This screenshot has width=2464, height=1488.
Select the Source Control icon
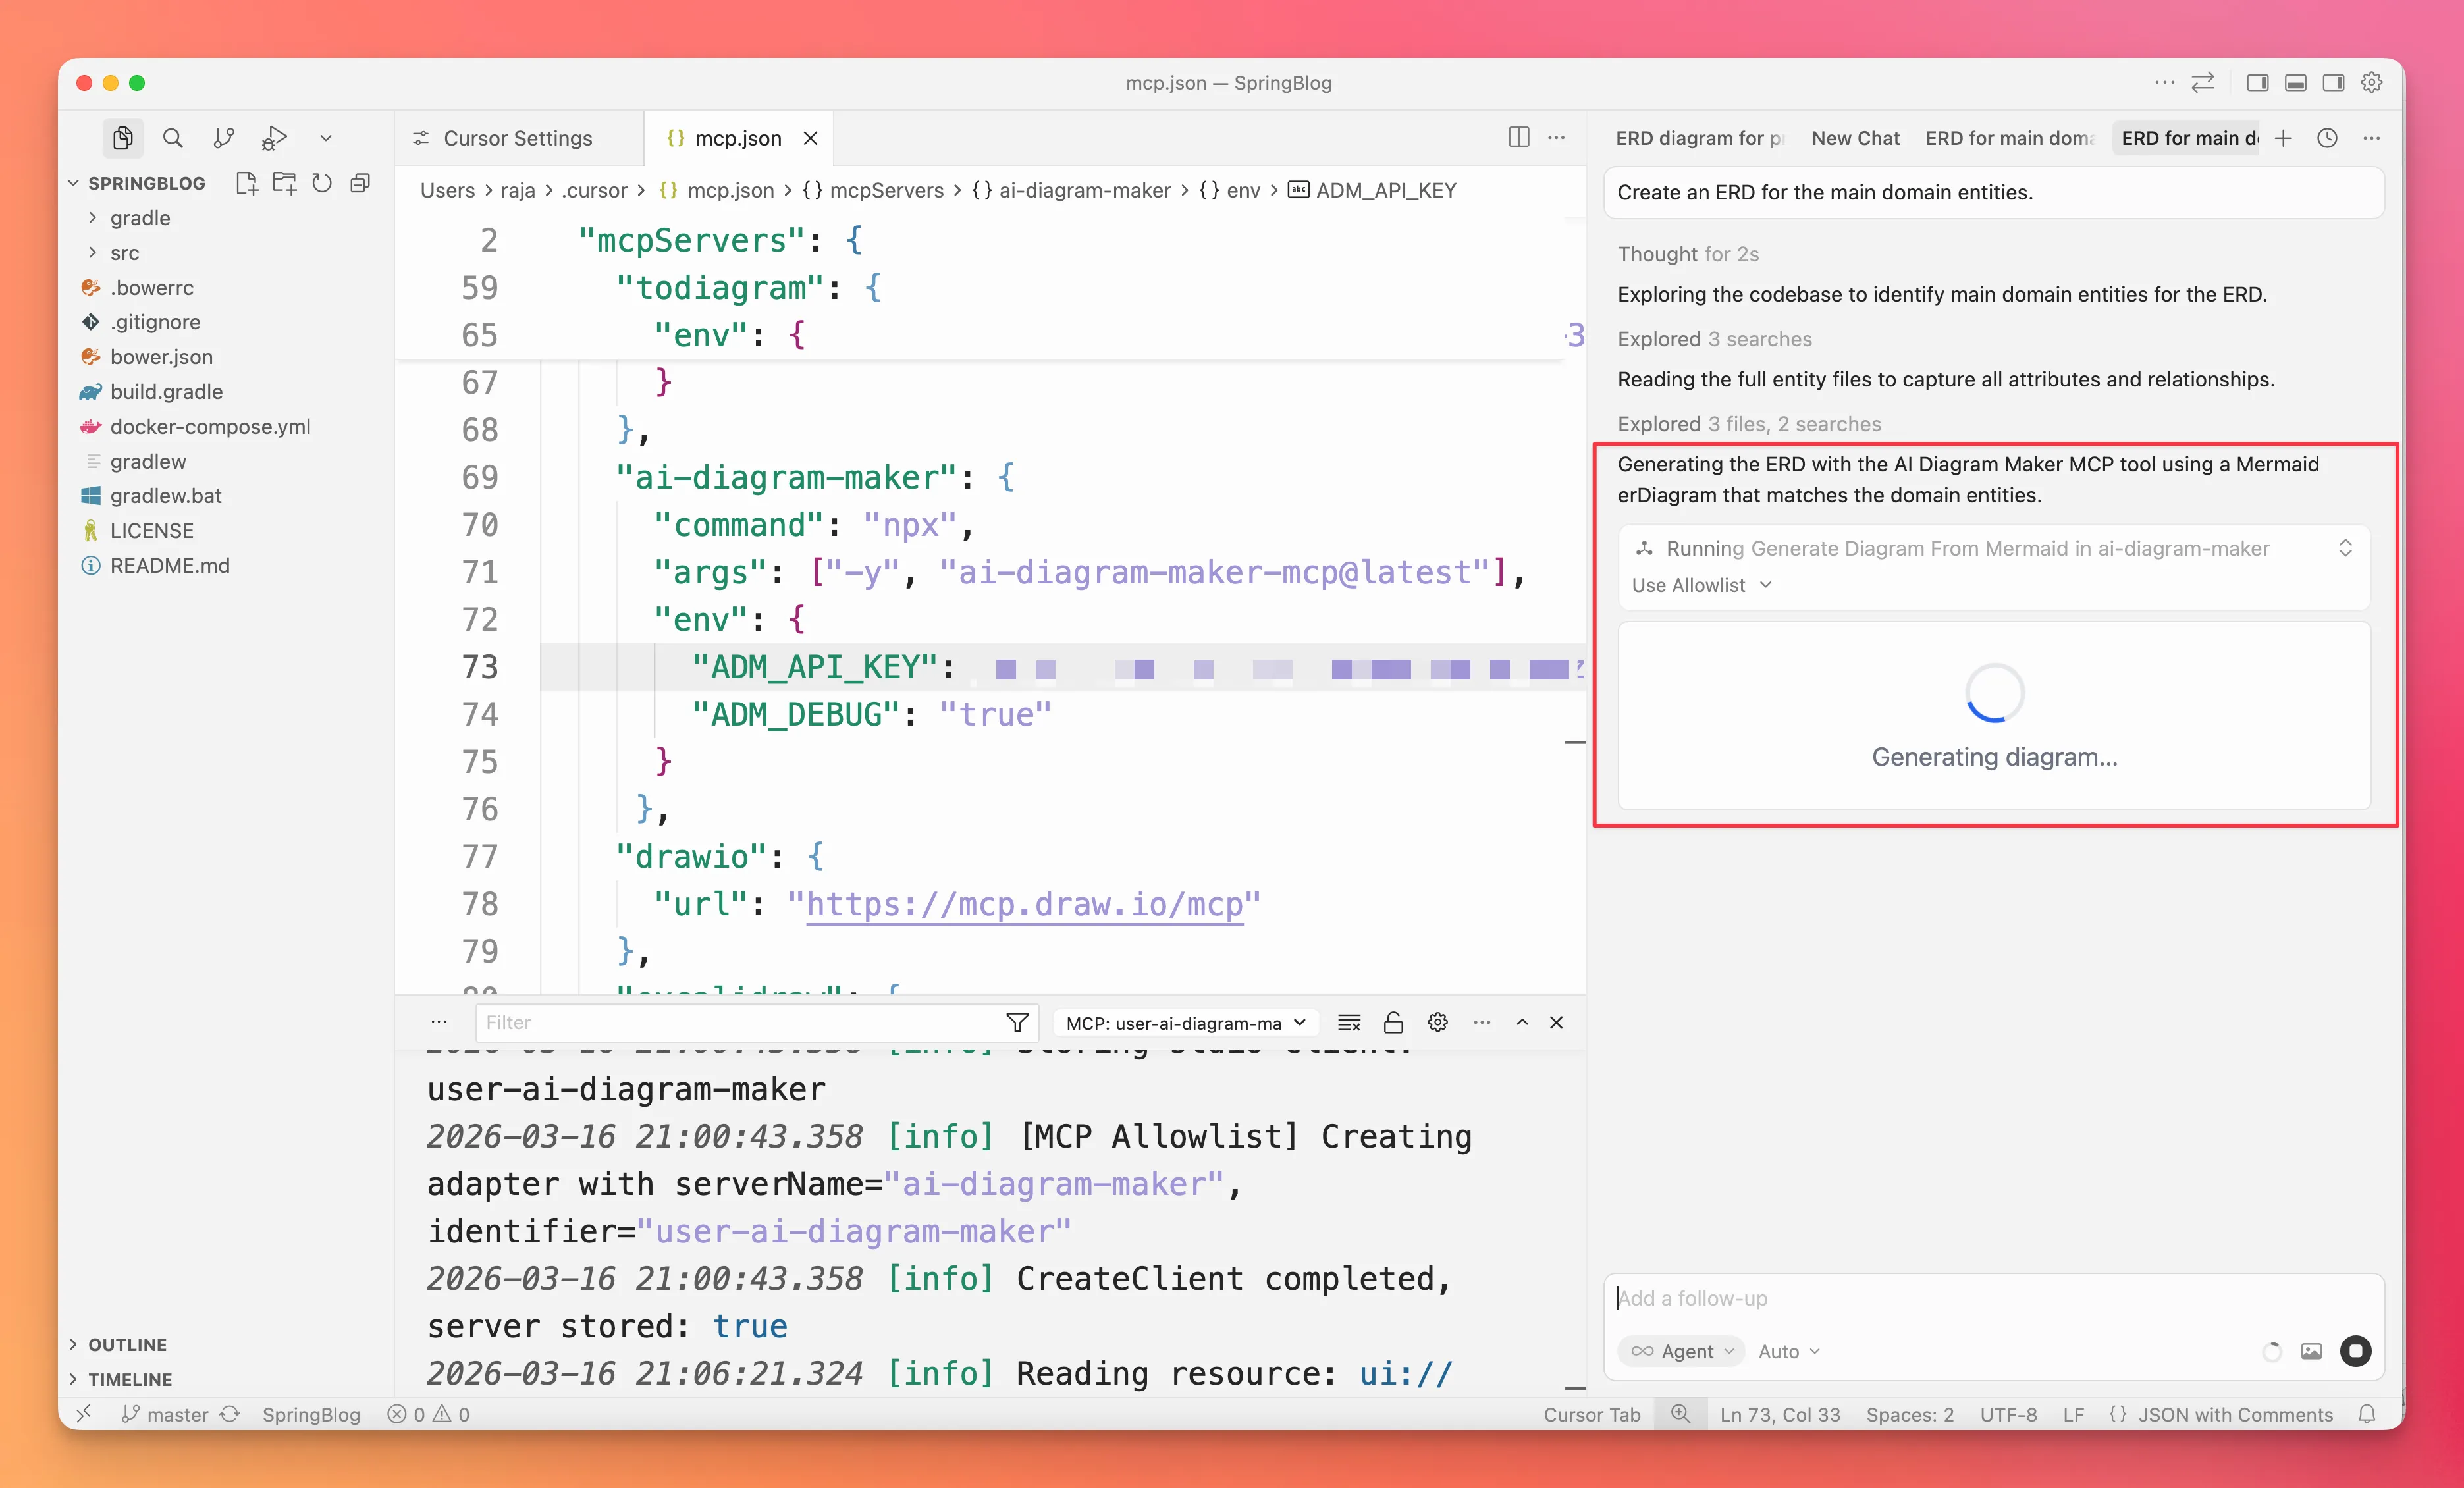click(224, 138)
